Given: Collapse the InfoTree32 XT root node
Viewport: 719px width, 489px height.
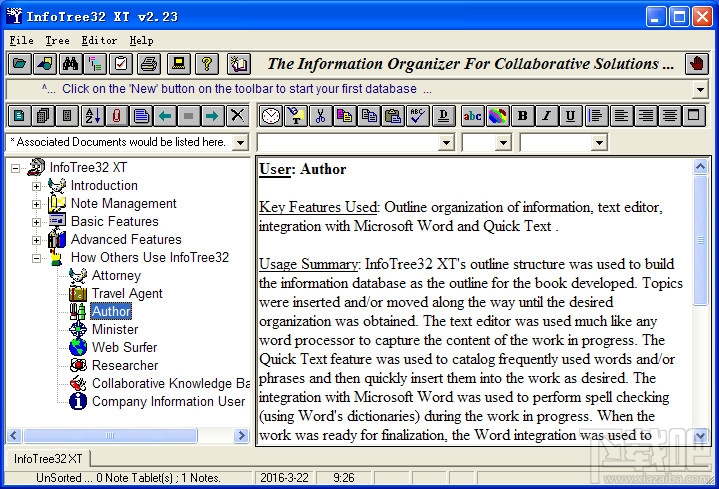Looking at the screenshot, I should point(15,168).
